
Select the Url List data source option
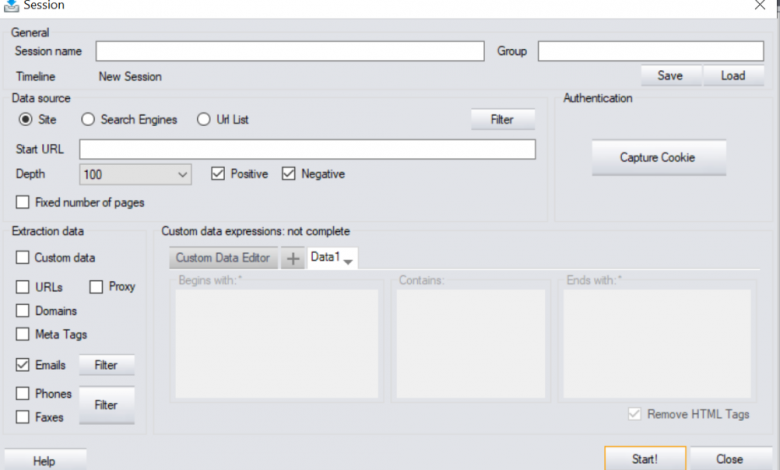[204, 120]
